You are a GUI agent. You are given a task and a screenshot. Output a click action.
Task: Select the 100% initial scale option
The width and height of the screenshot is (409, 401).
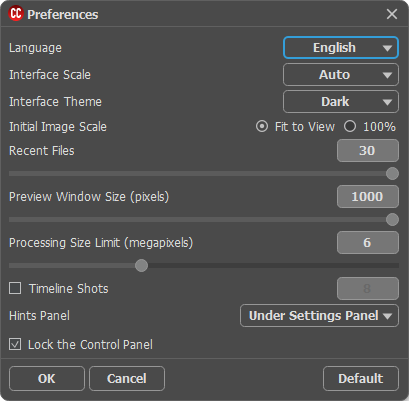(350, 127)
